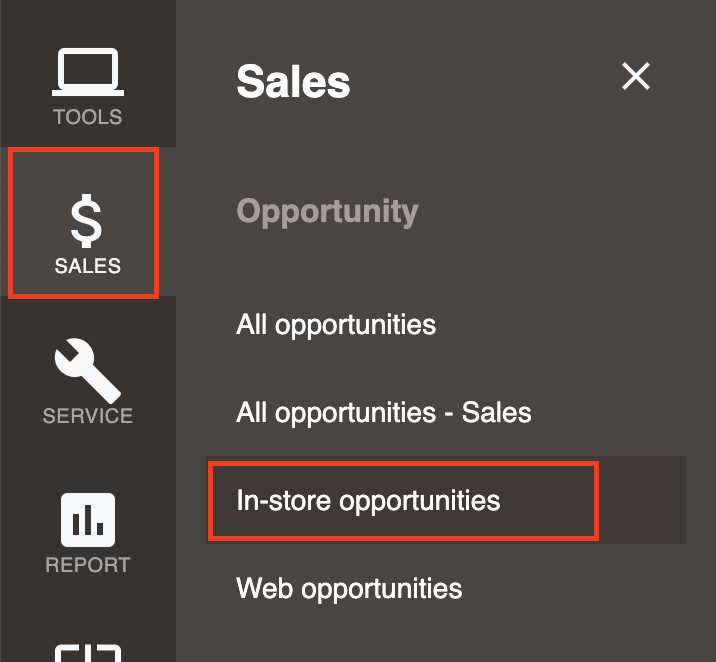Open All opportunities
716x662 pixels.
click(x=336, y=325)
